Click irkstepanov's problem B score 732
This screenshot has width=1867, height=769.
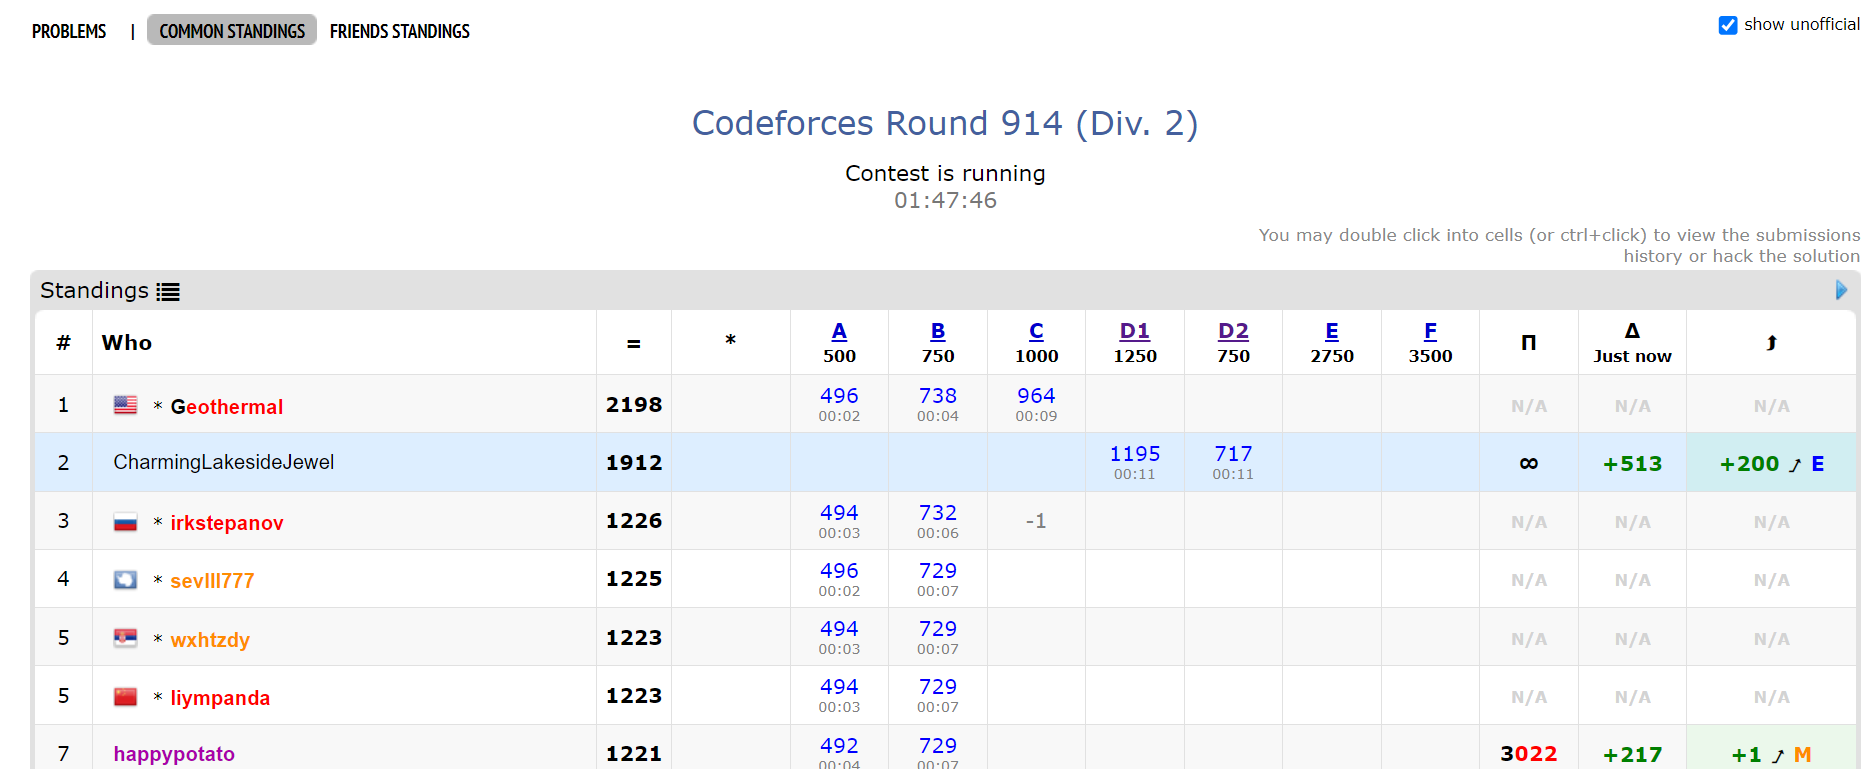click(938, 513)
